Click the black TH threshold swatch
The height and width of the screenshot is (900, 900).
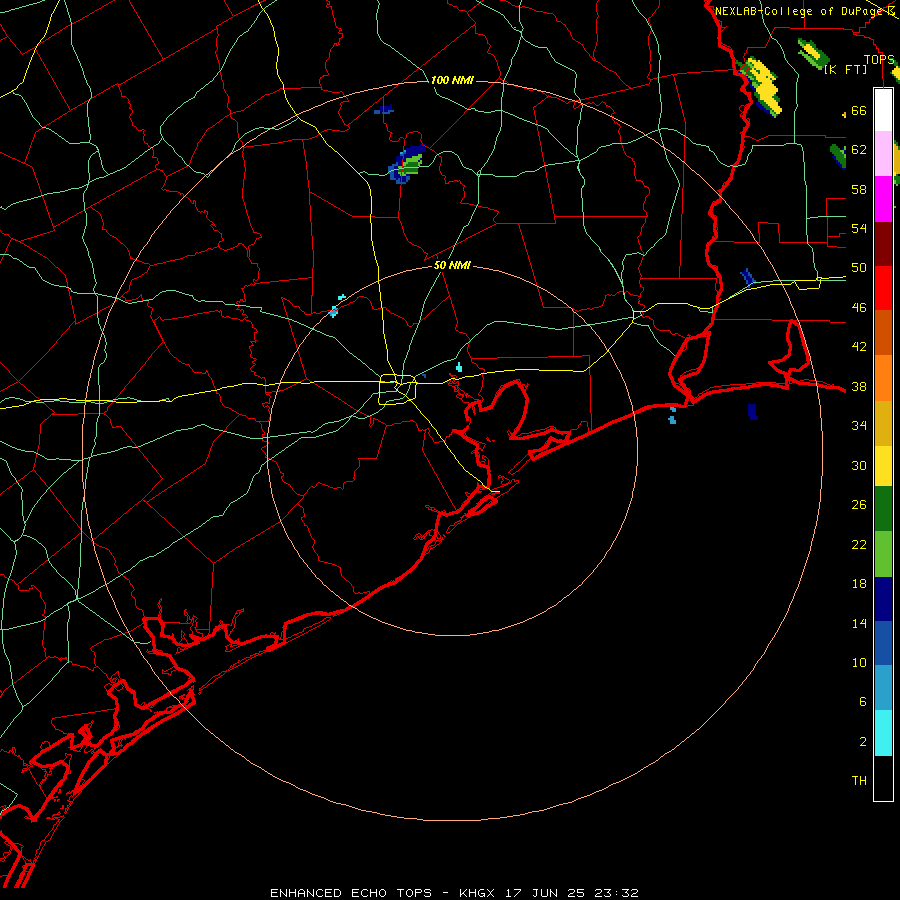pyautogui.click(x=883, y=778)
